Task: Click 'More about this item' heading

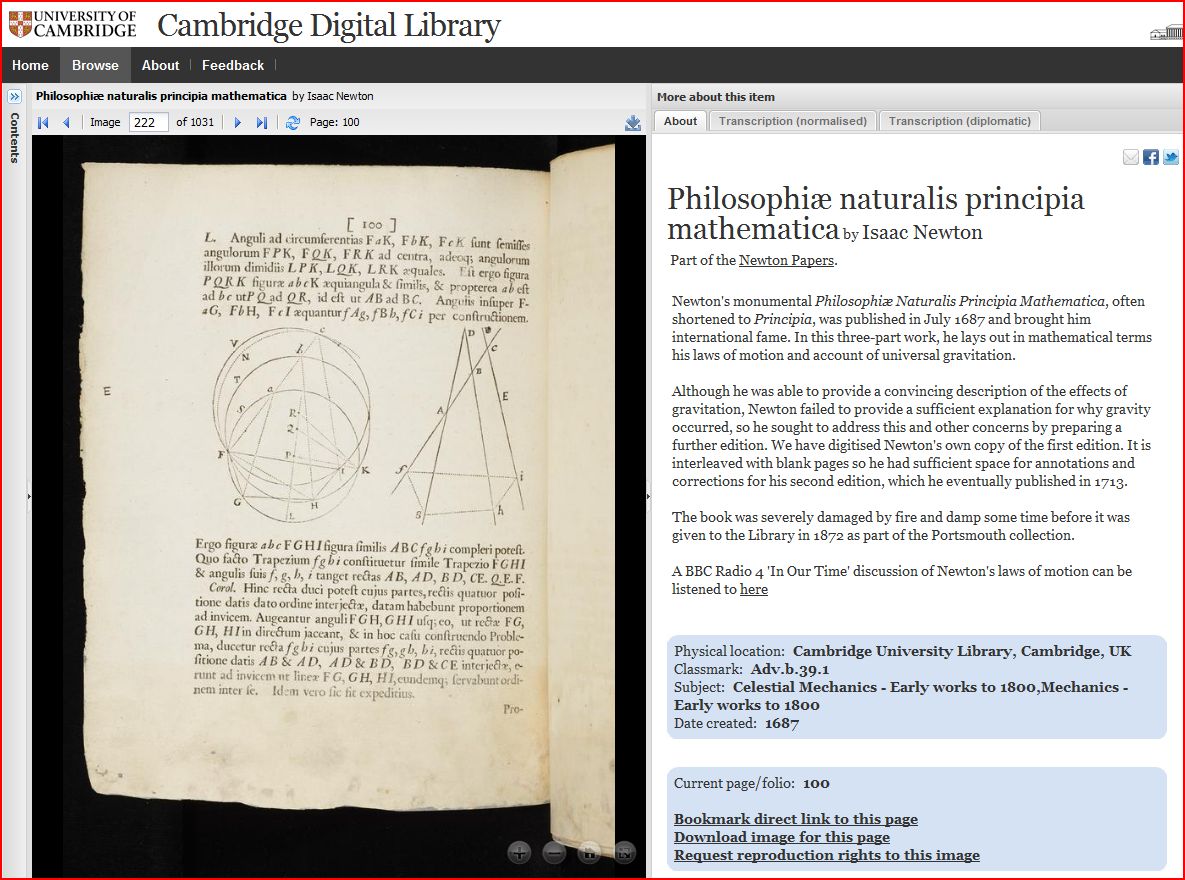Action: pos(716,97)
